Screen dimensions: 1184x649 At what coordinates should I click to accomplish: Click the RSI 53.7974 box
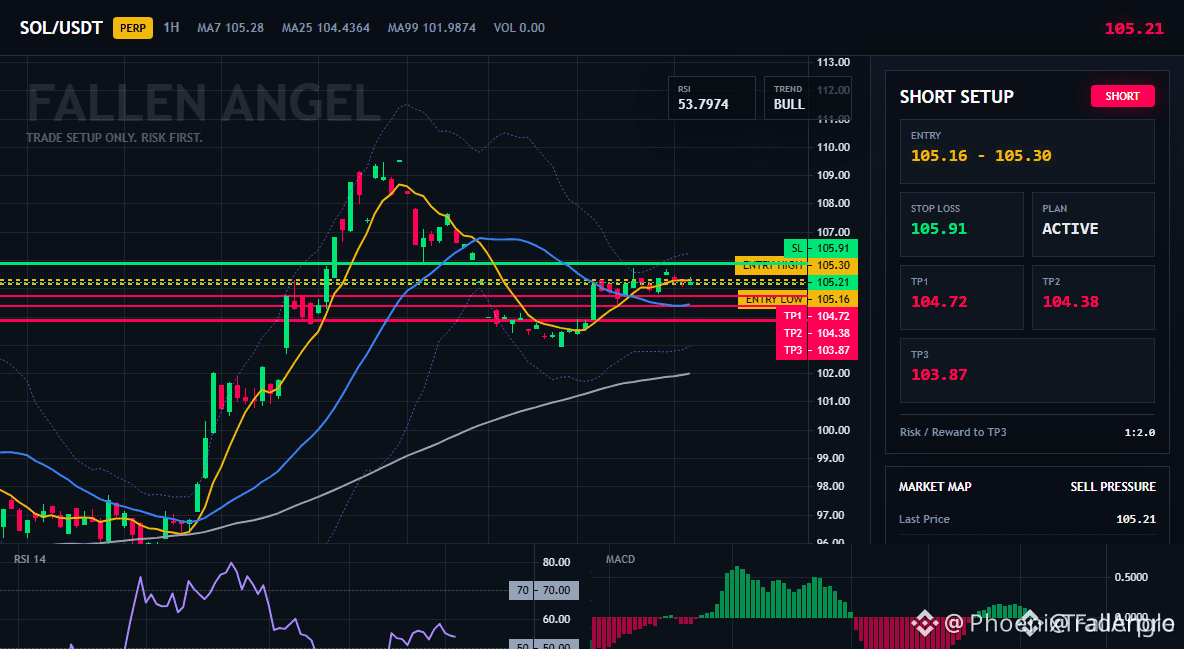pyautogui.click(x=711, y=97)
